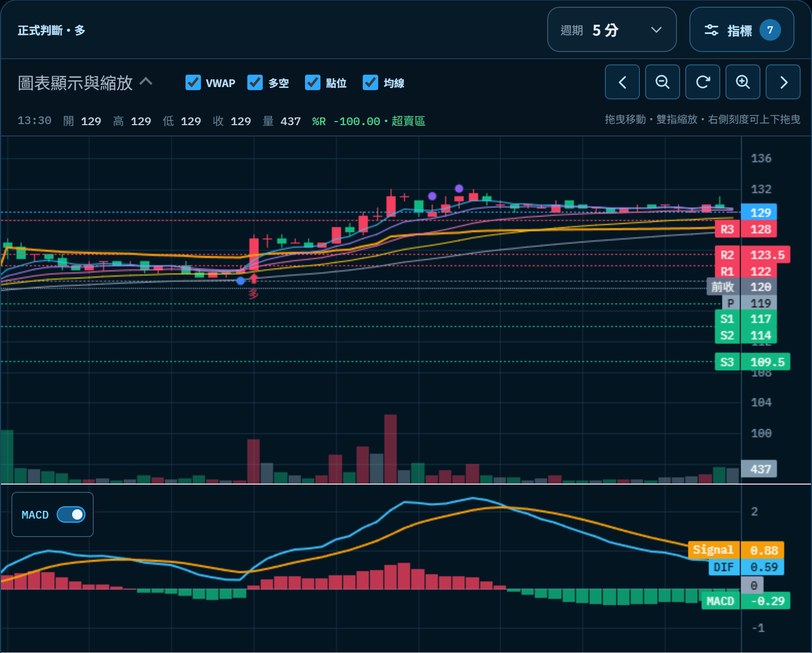Viewport: 812px width, 653px height.
Task: Click the %R -100.00 超賣區 readout
Action: coord(368,121)
